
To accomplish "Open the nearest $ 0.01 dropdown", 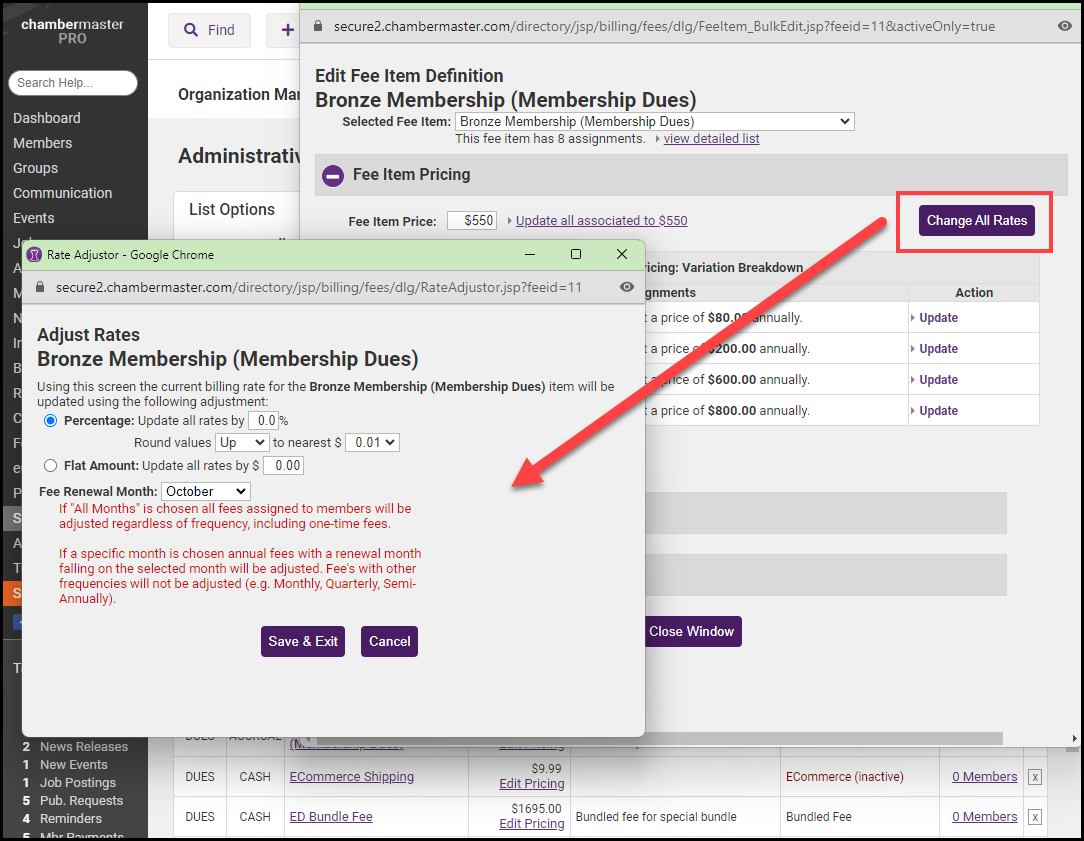I will (372, 442).
